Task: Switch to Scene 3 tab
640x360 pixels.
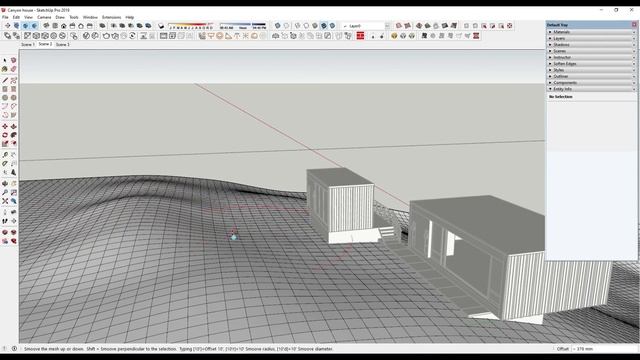Action: 62,44
